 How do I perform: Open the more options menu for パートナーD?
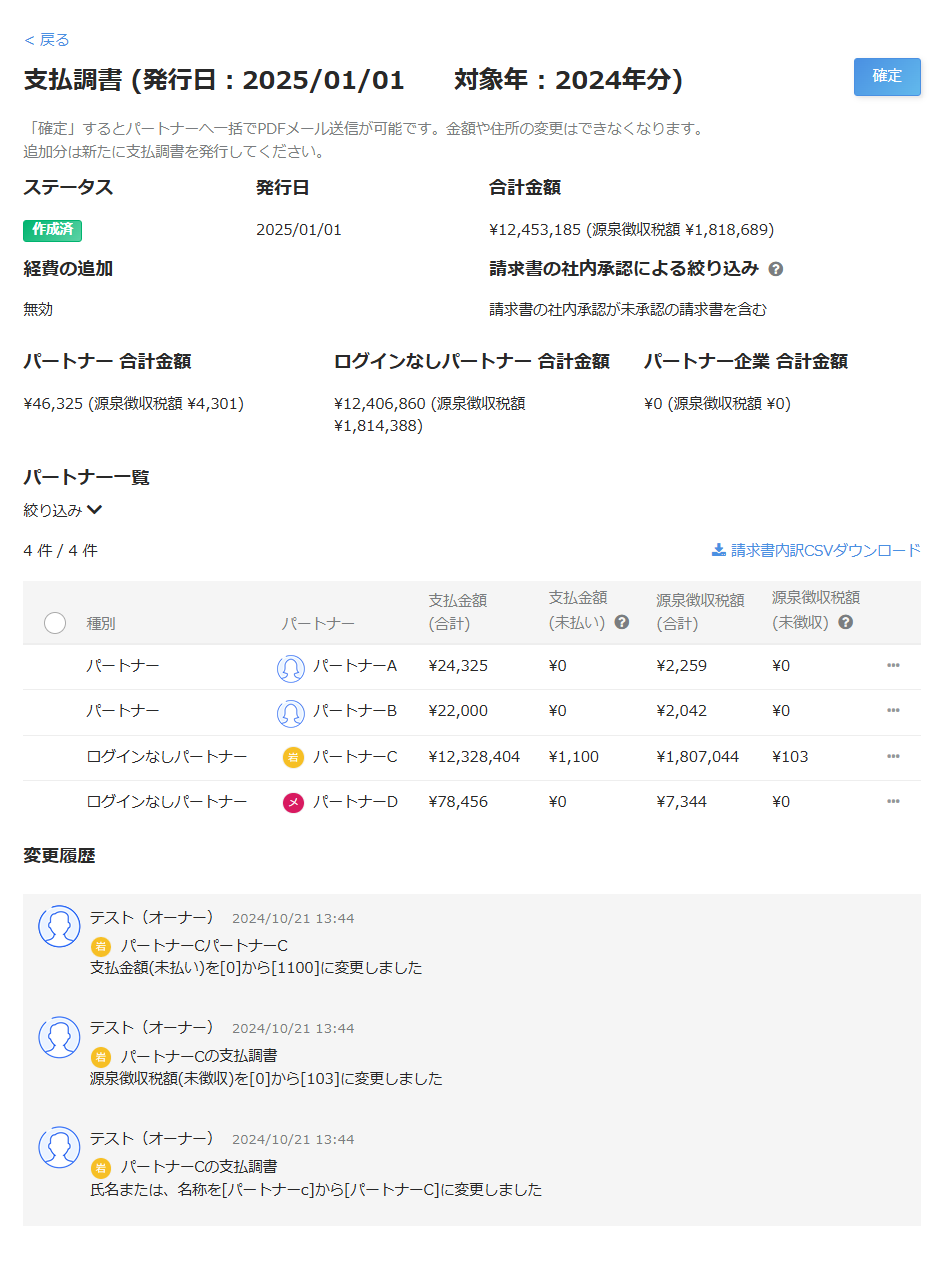893,802
